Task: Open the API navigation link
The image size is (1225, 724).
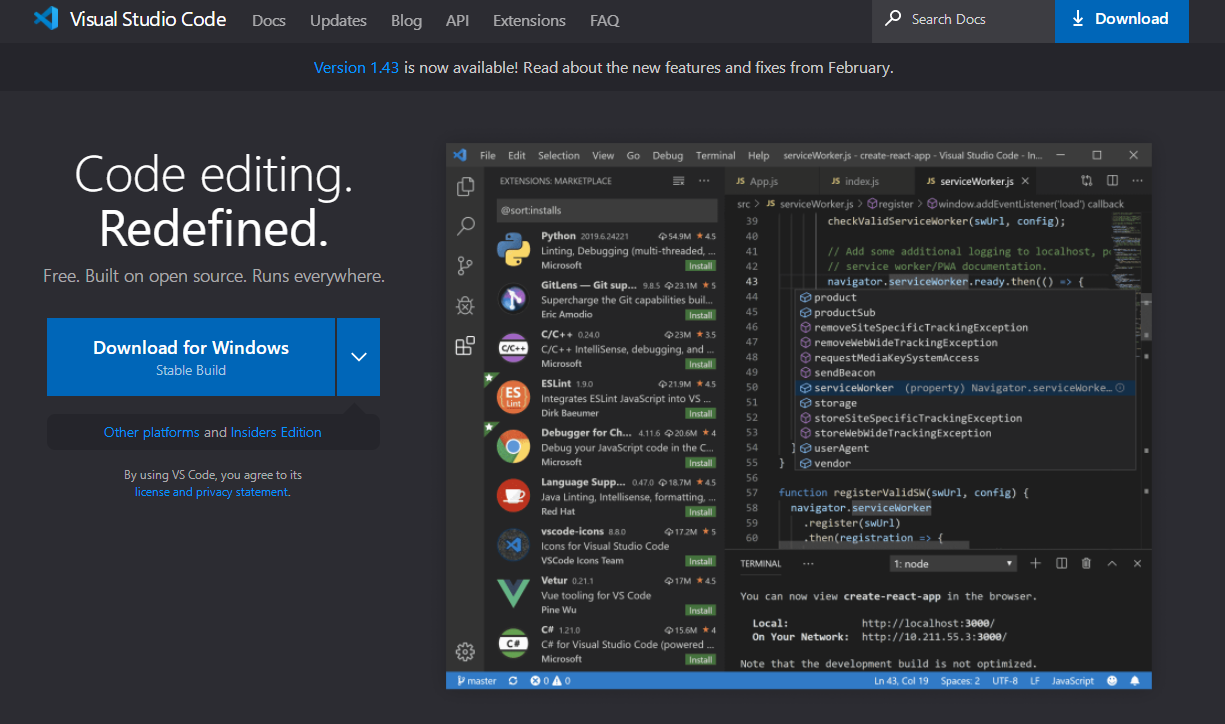Action: tap(457, 20)
